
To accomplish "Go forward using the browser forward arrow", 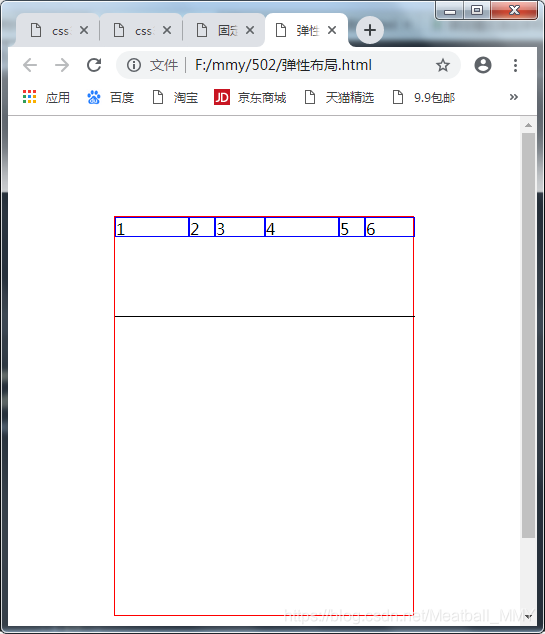I will tap(62, 65).
